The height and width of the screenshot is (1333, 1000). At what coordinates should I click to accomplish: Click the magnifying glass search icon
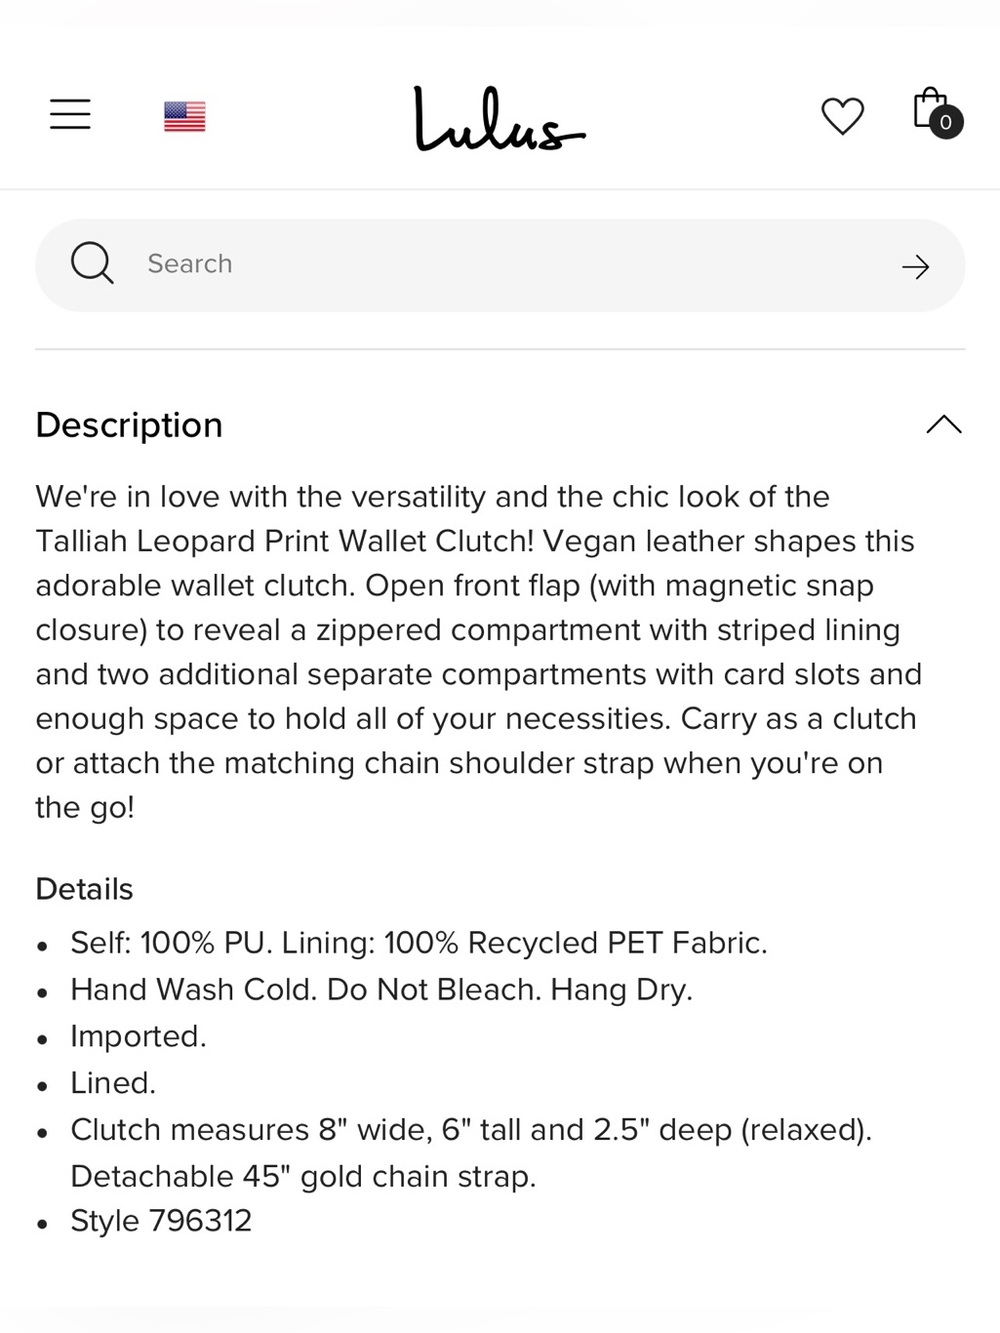pyautogui.click(x=92, y=264)
